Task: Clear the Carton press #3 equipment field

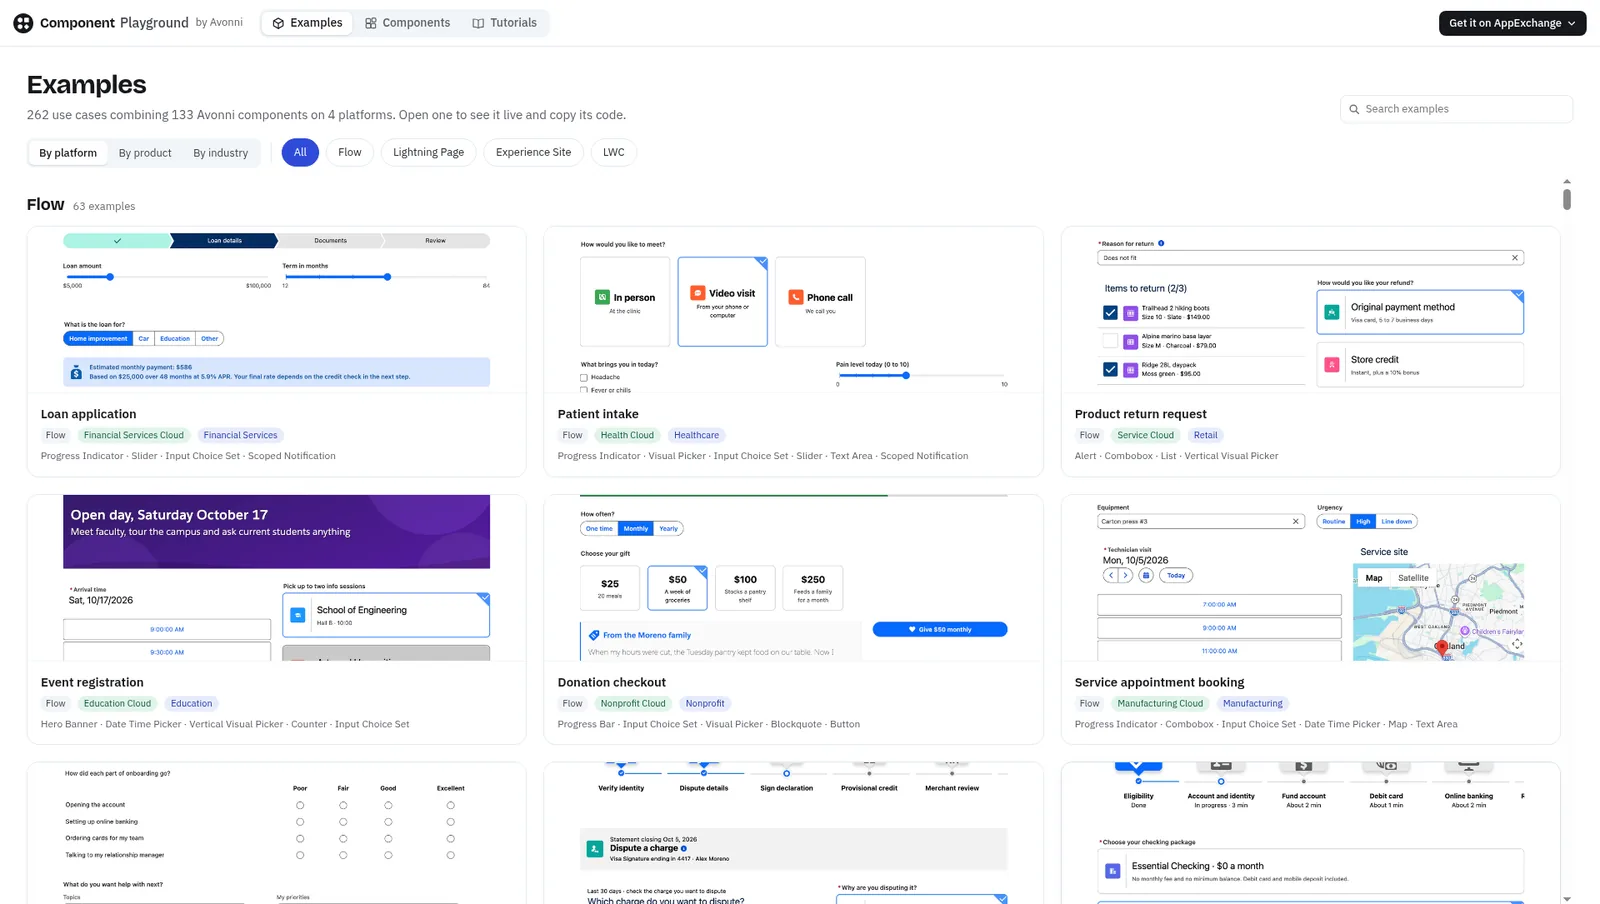Action: 1296,521
